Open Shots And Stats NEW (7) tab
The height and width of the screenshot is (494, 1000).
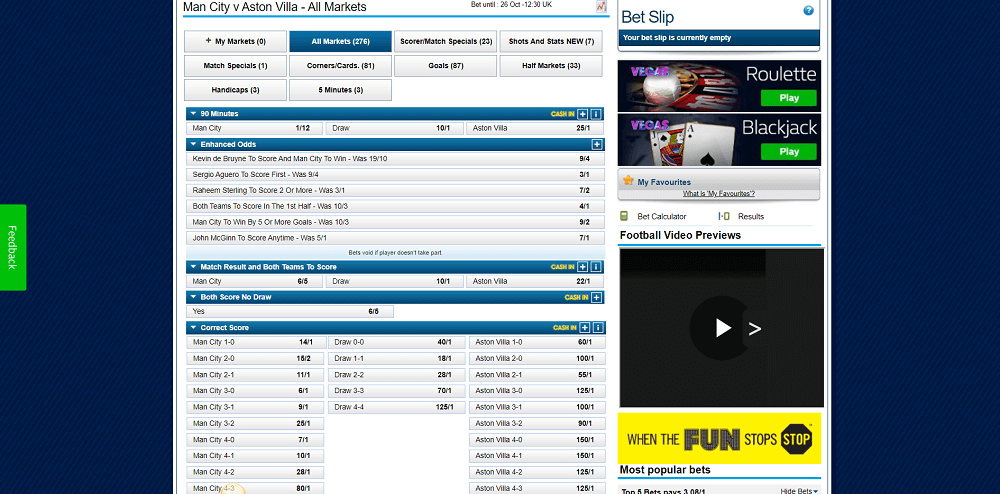click(551, 41)
